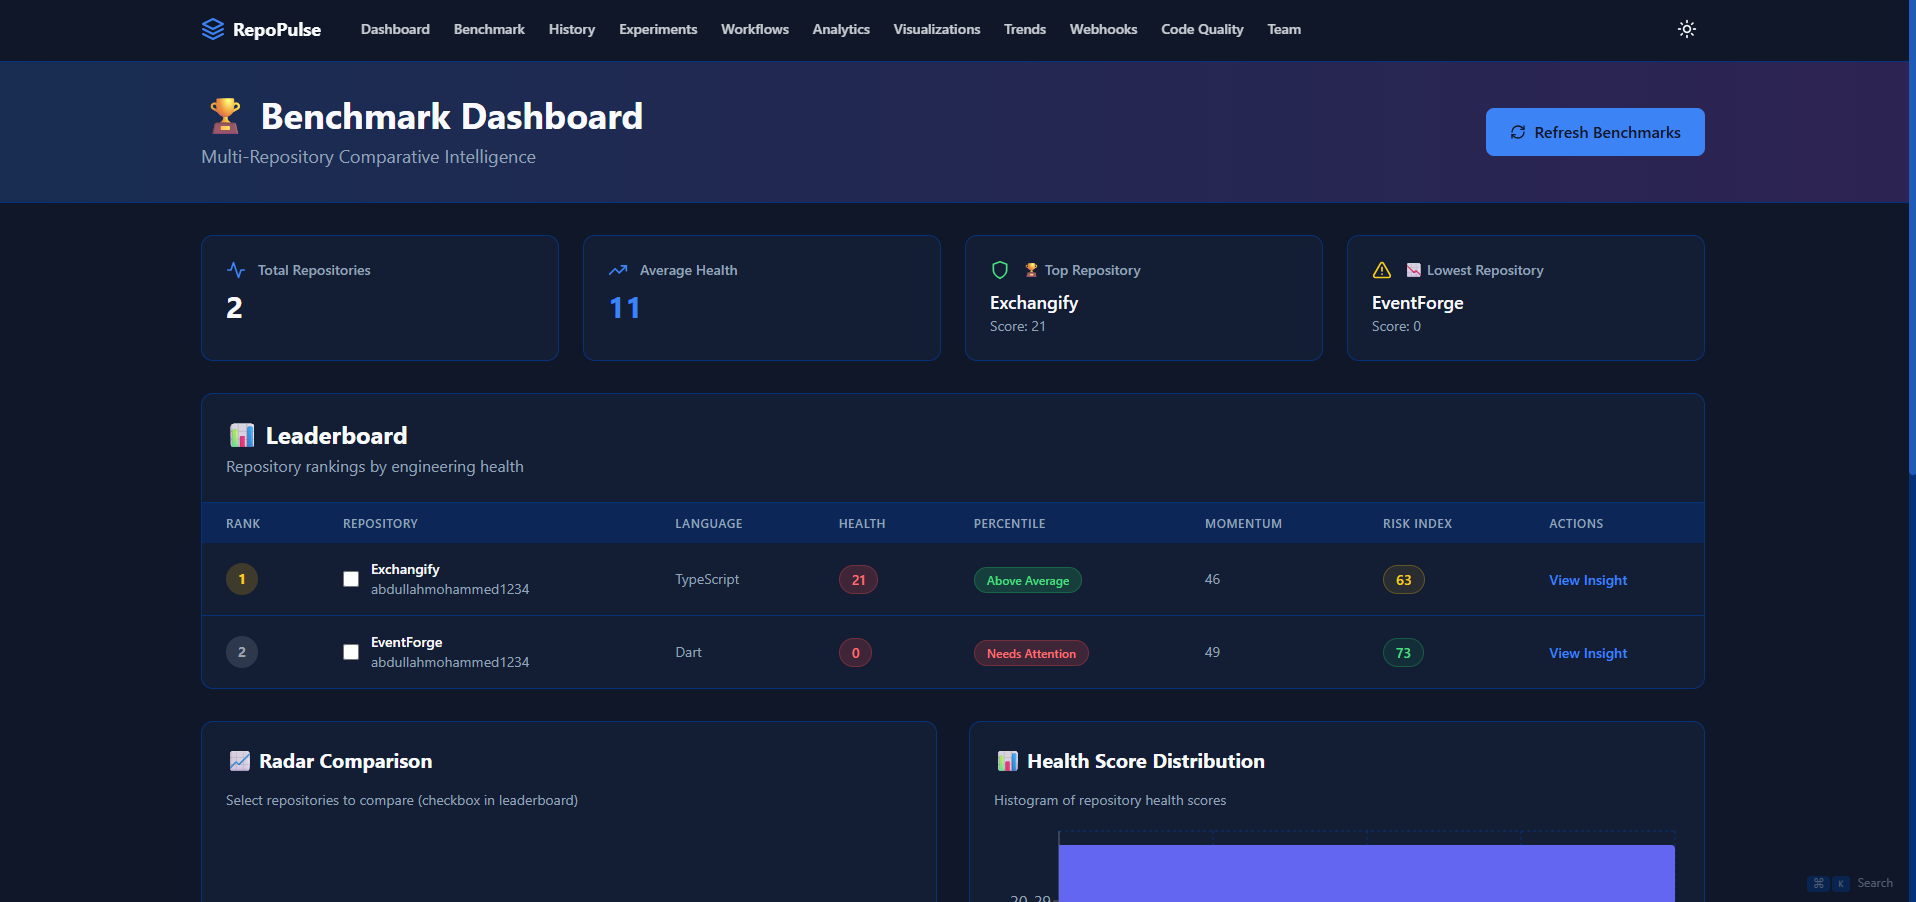Go to the History page
This screenshot has height=902, width=1916.
coord(572,29)
